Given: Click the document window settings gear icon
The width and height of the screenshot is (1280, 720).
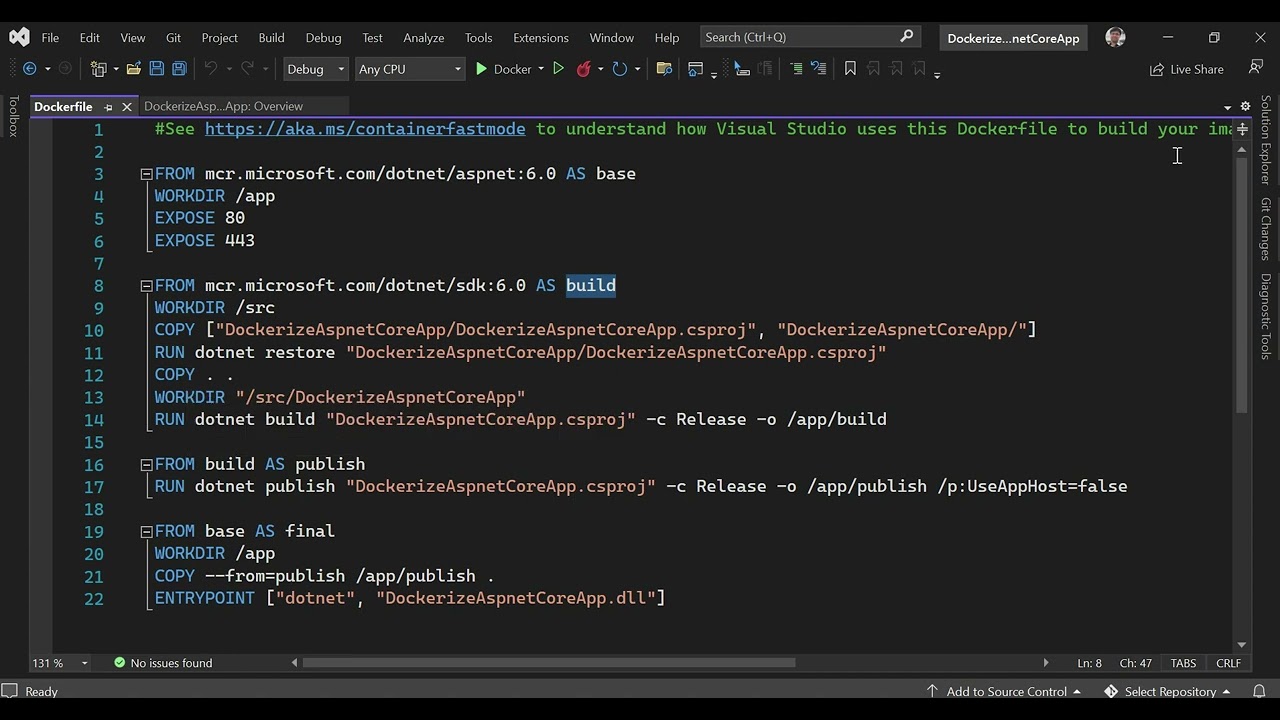Looking at the screenshot, I should coord(1245,106).
